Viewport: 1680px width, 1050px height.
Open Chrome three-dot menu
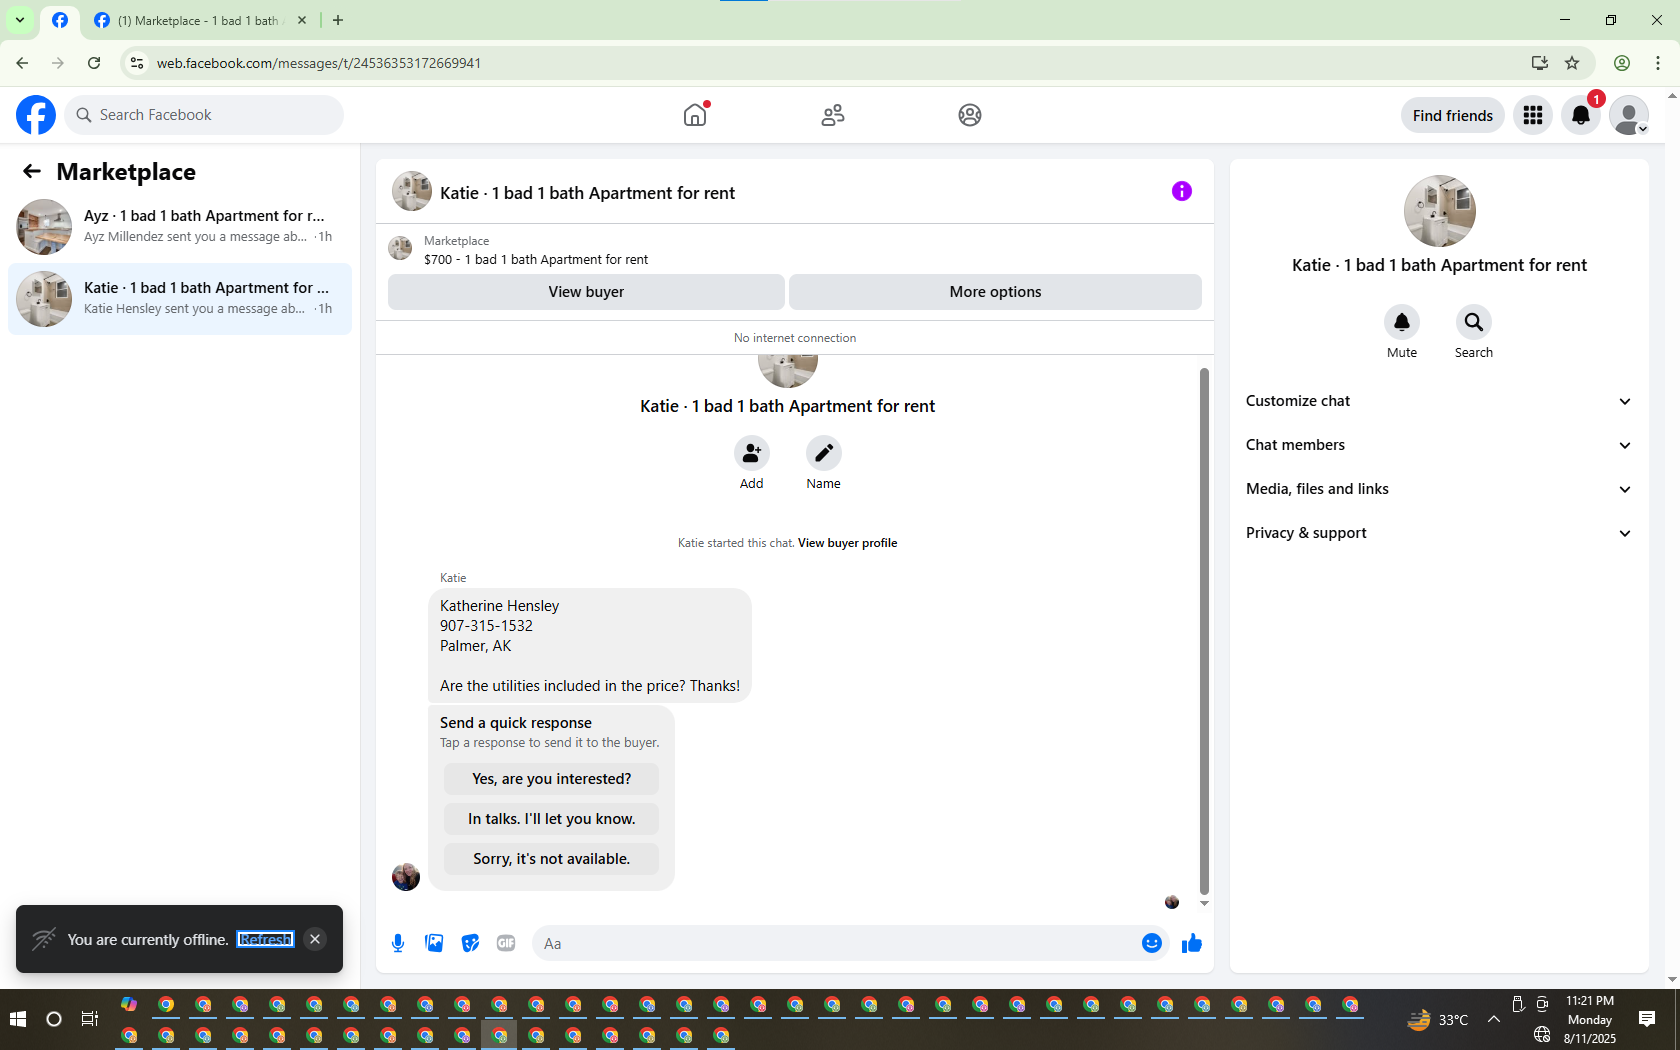(1658, 63)
